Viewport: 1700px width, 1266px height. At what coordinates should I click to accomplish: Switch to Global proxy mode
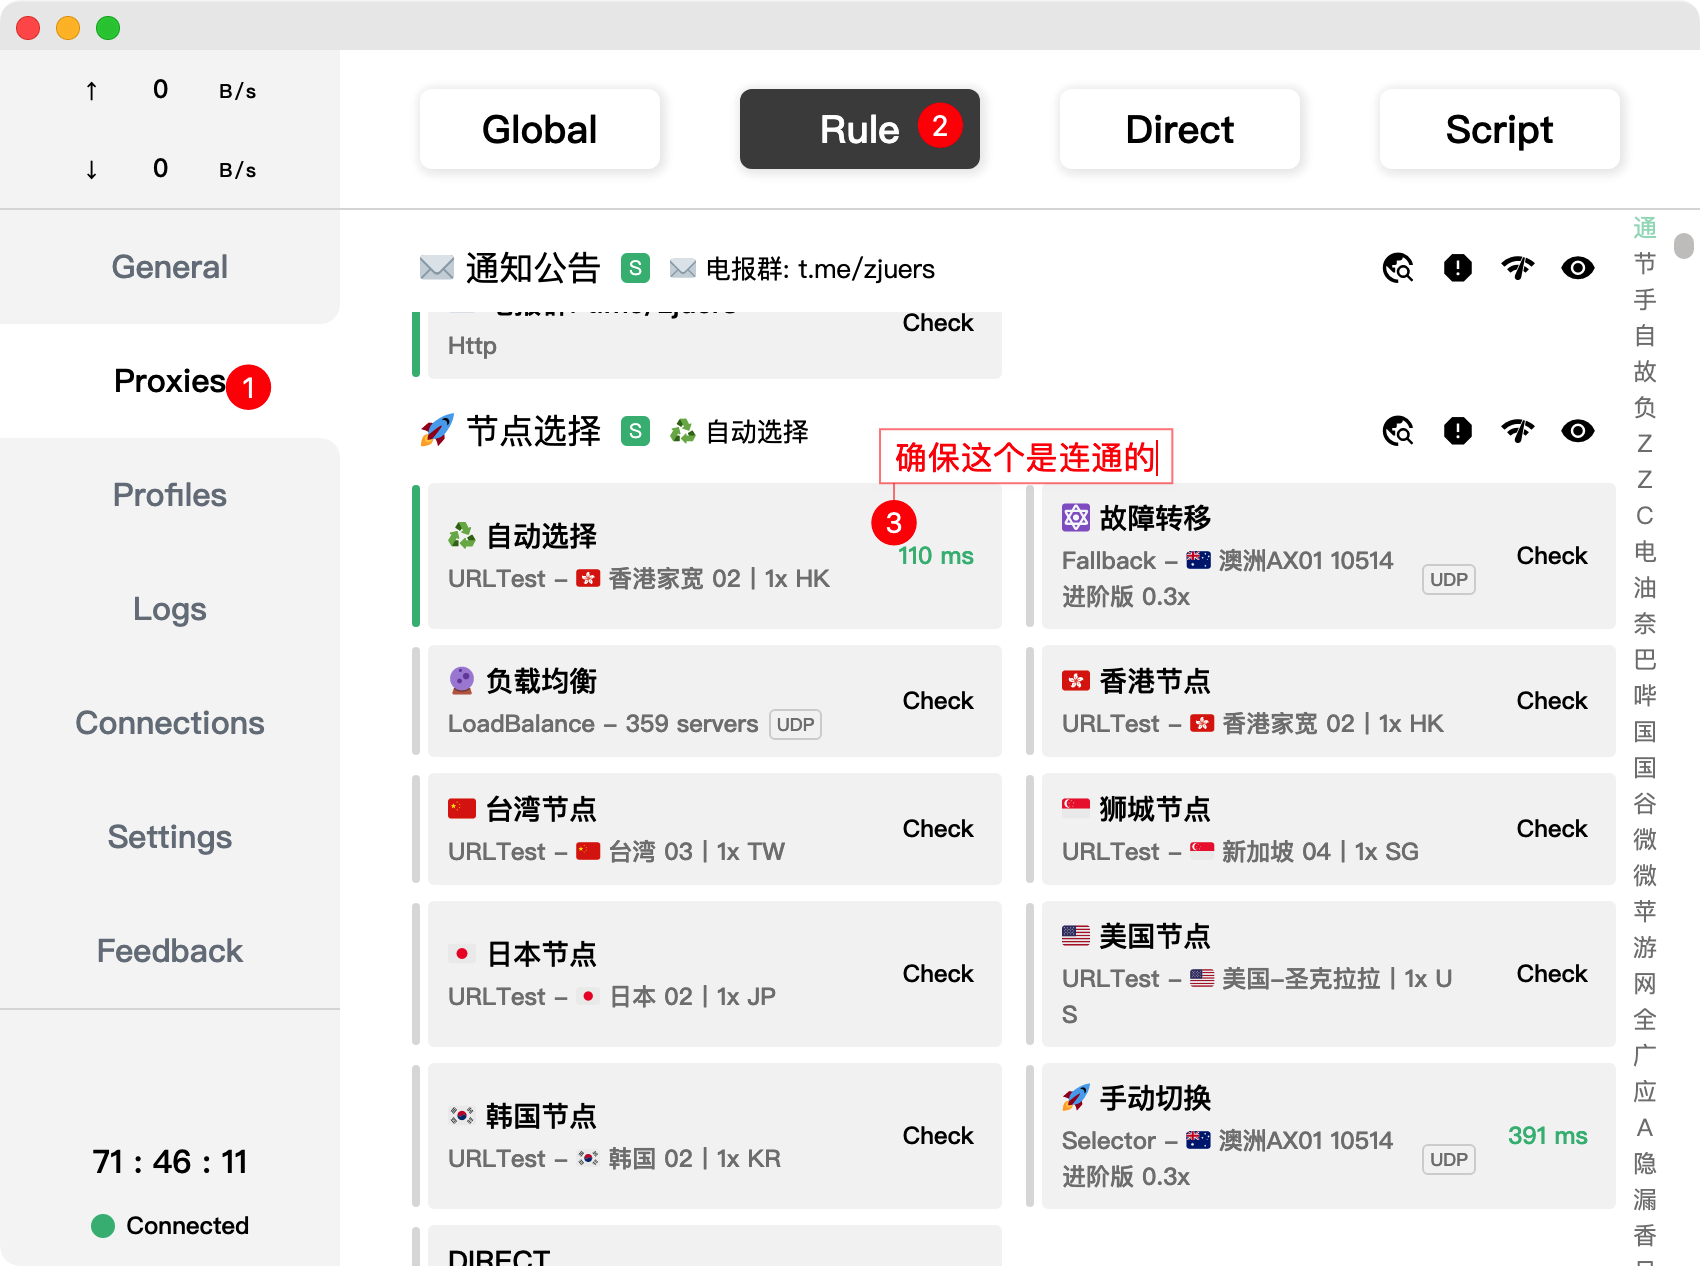539,129
